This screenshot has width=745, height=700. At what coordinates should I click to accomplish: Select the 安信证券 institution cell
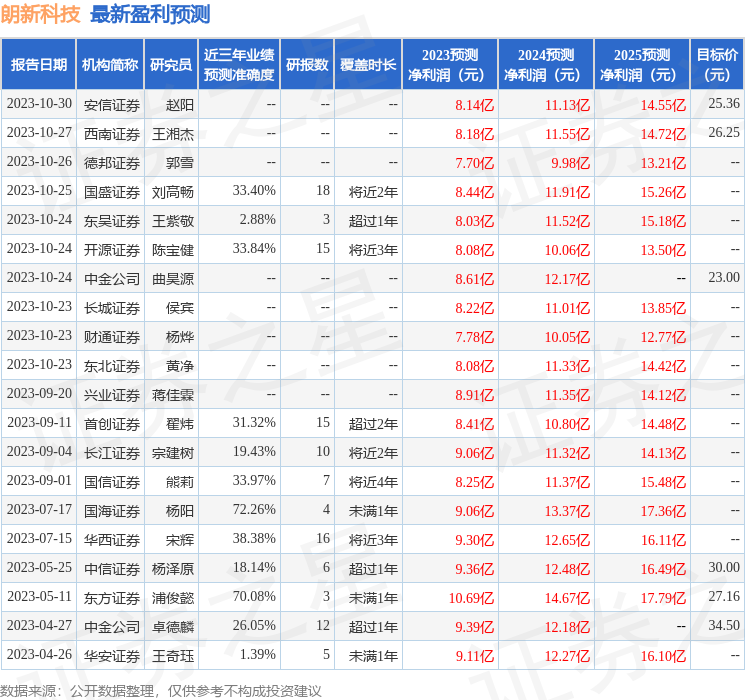pyautogui.click(x=112, y=105)
